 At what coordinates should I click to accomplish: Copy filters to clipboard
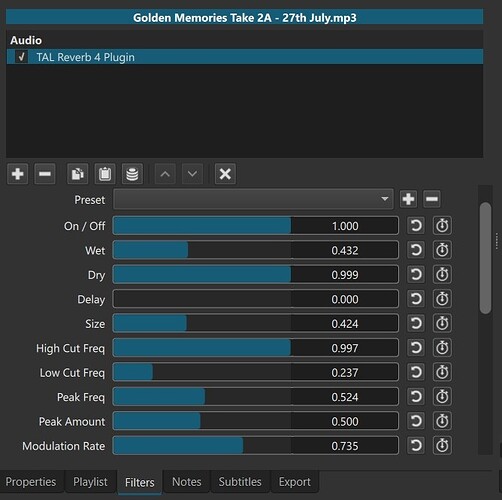point(77,174)
